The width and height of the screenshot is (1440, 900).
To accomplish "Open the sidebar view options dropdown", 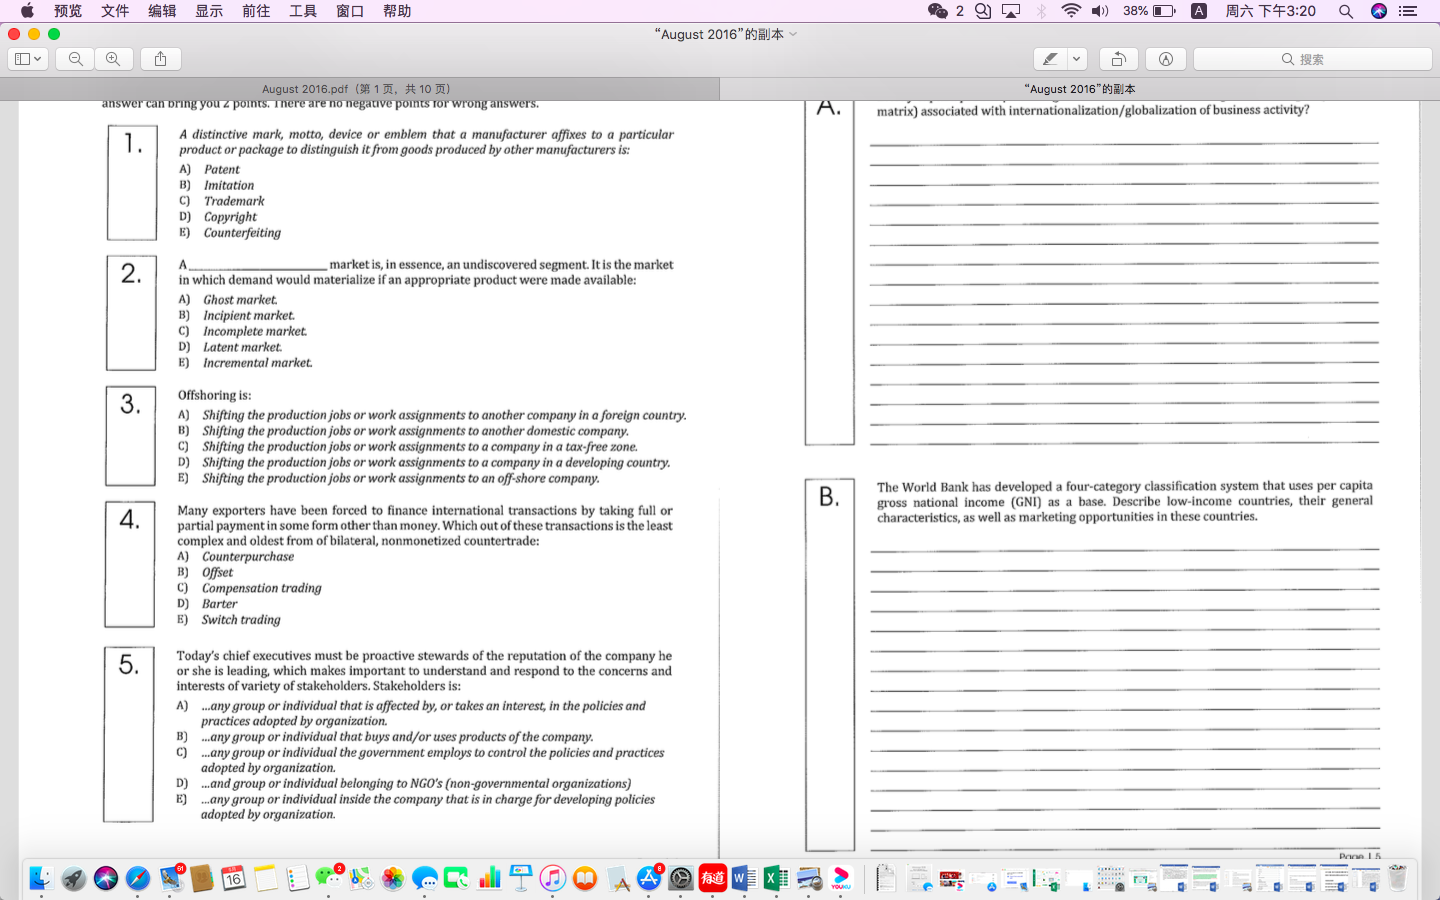I will pos(28,59).
